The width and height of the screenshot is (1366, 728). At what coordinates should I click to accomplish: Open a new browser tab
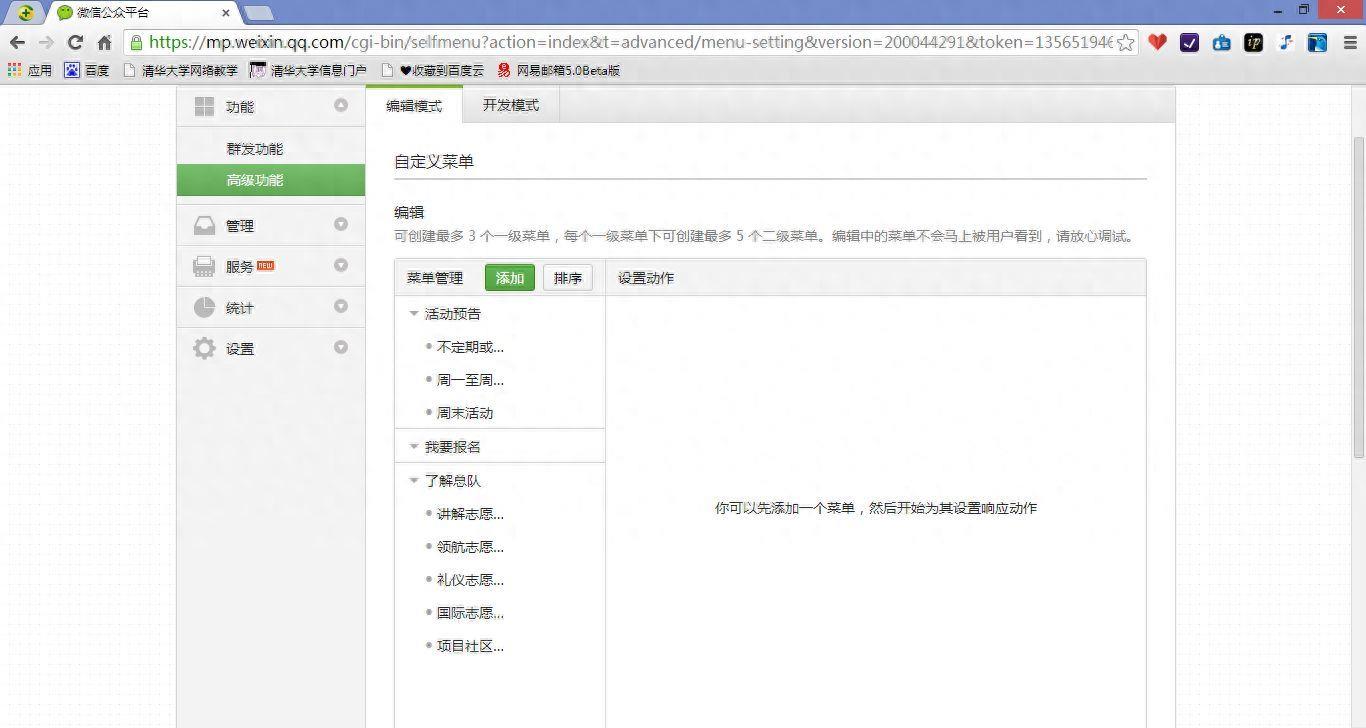258,12
